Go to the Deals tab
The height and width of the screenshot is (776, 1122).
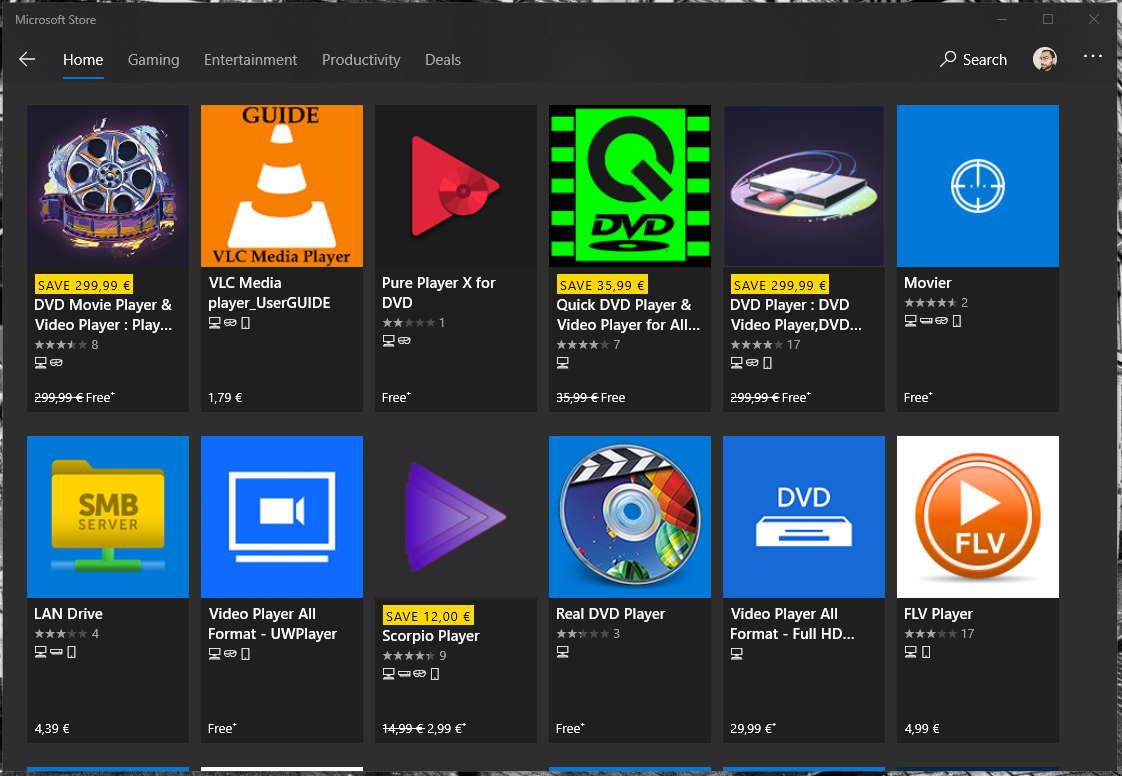pos(442,60)
